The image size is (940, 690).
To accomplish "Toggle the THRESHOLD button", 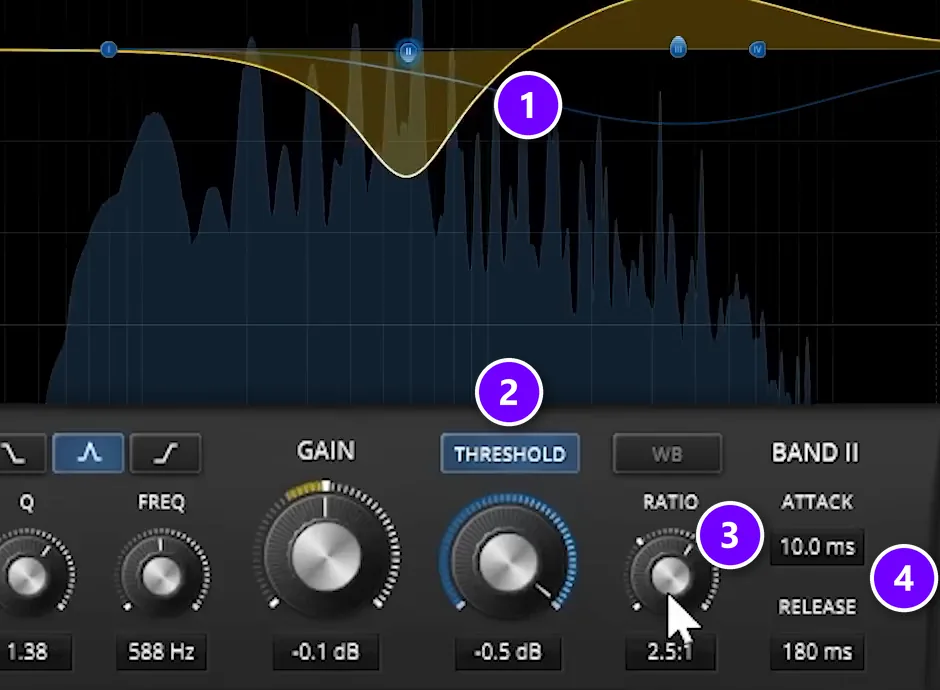I will 510,454.
